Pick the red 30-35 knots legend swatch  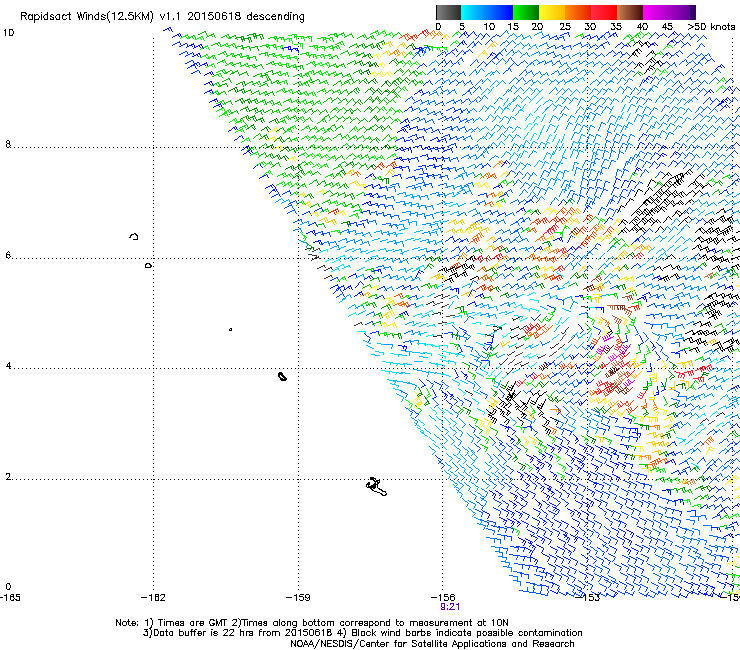tap(604, 12)
